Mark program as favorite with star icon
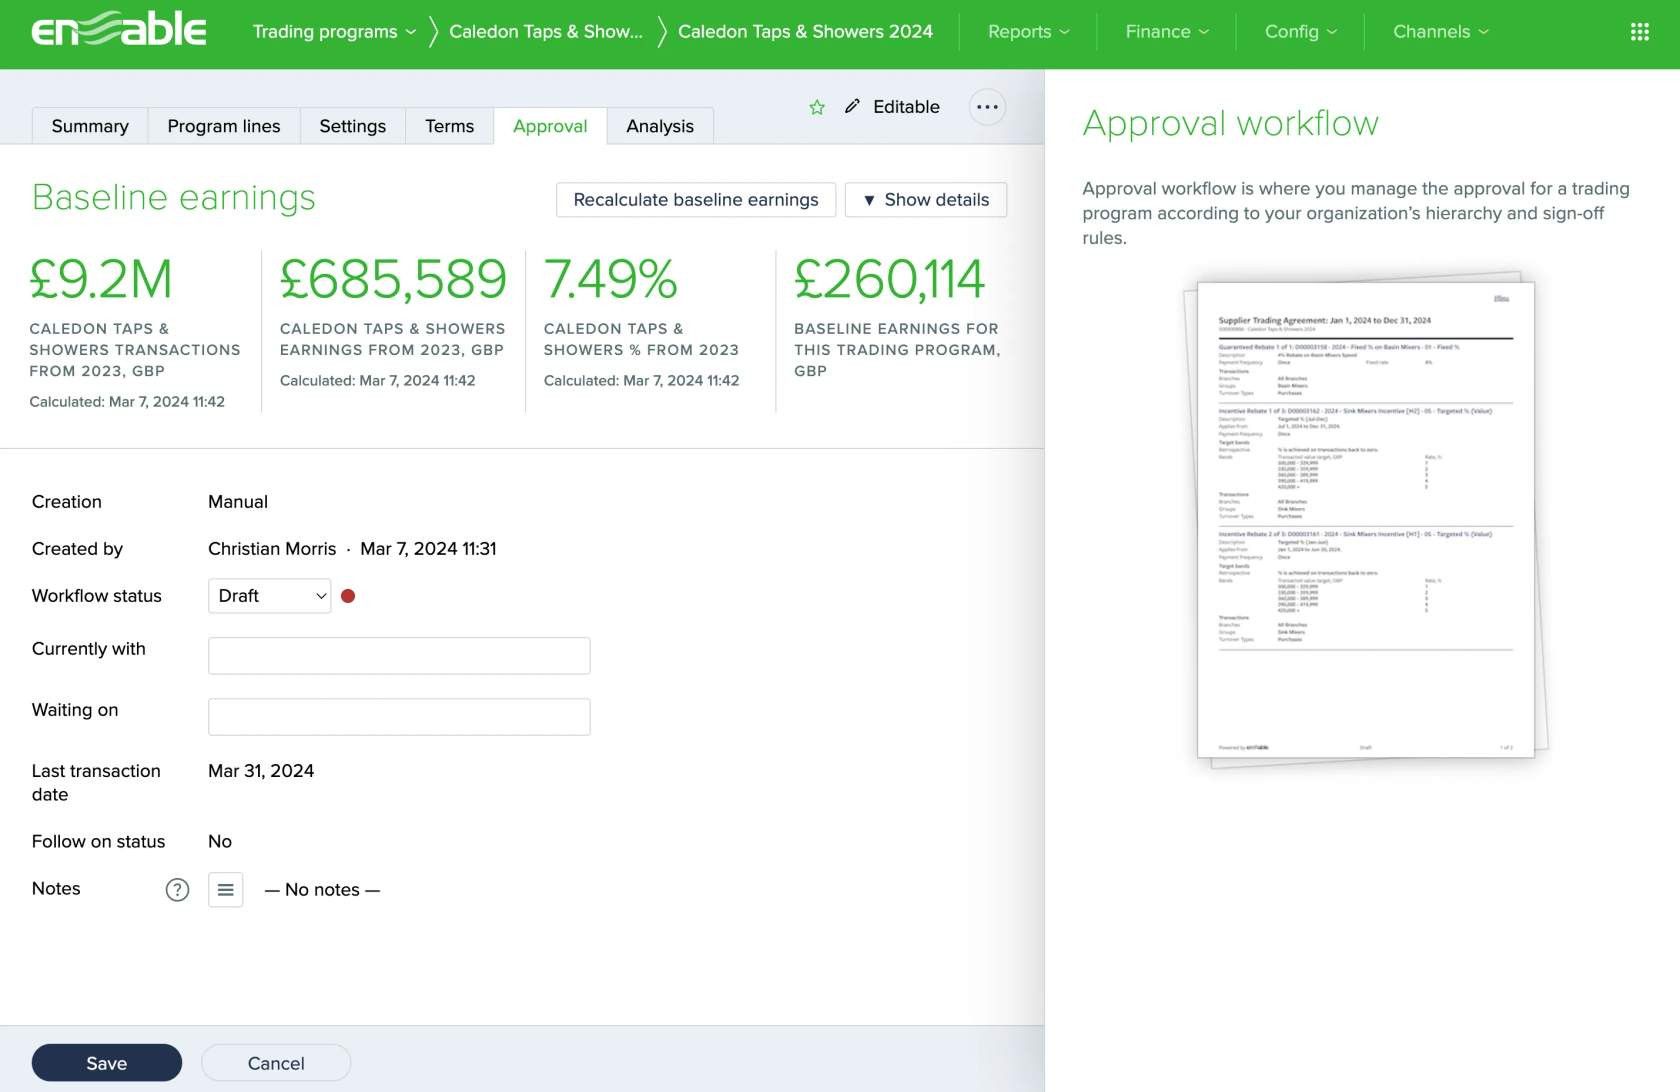The image size is (1680, 1092). click(817, 107)
